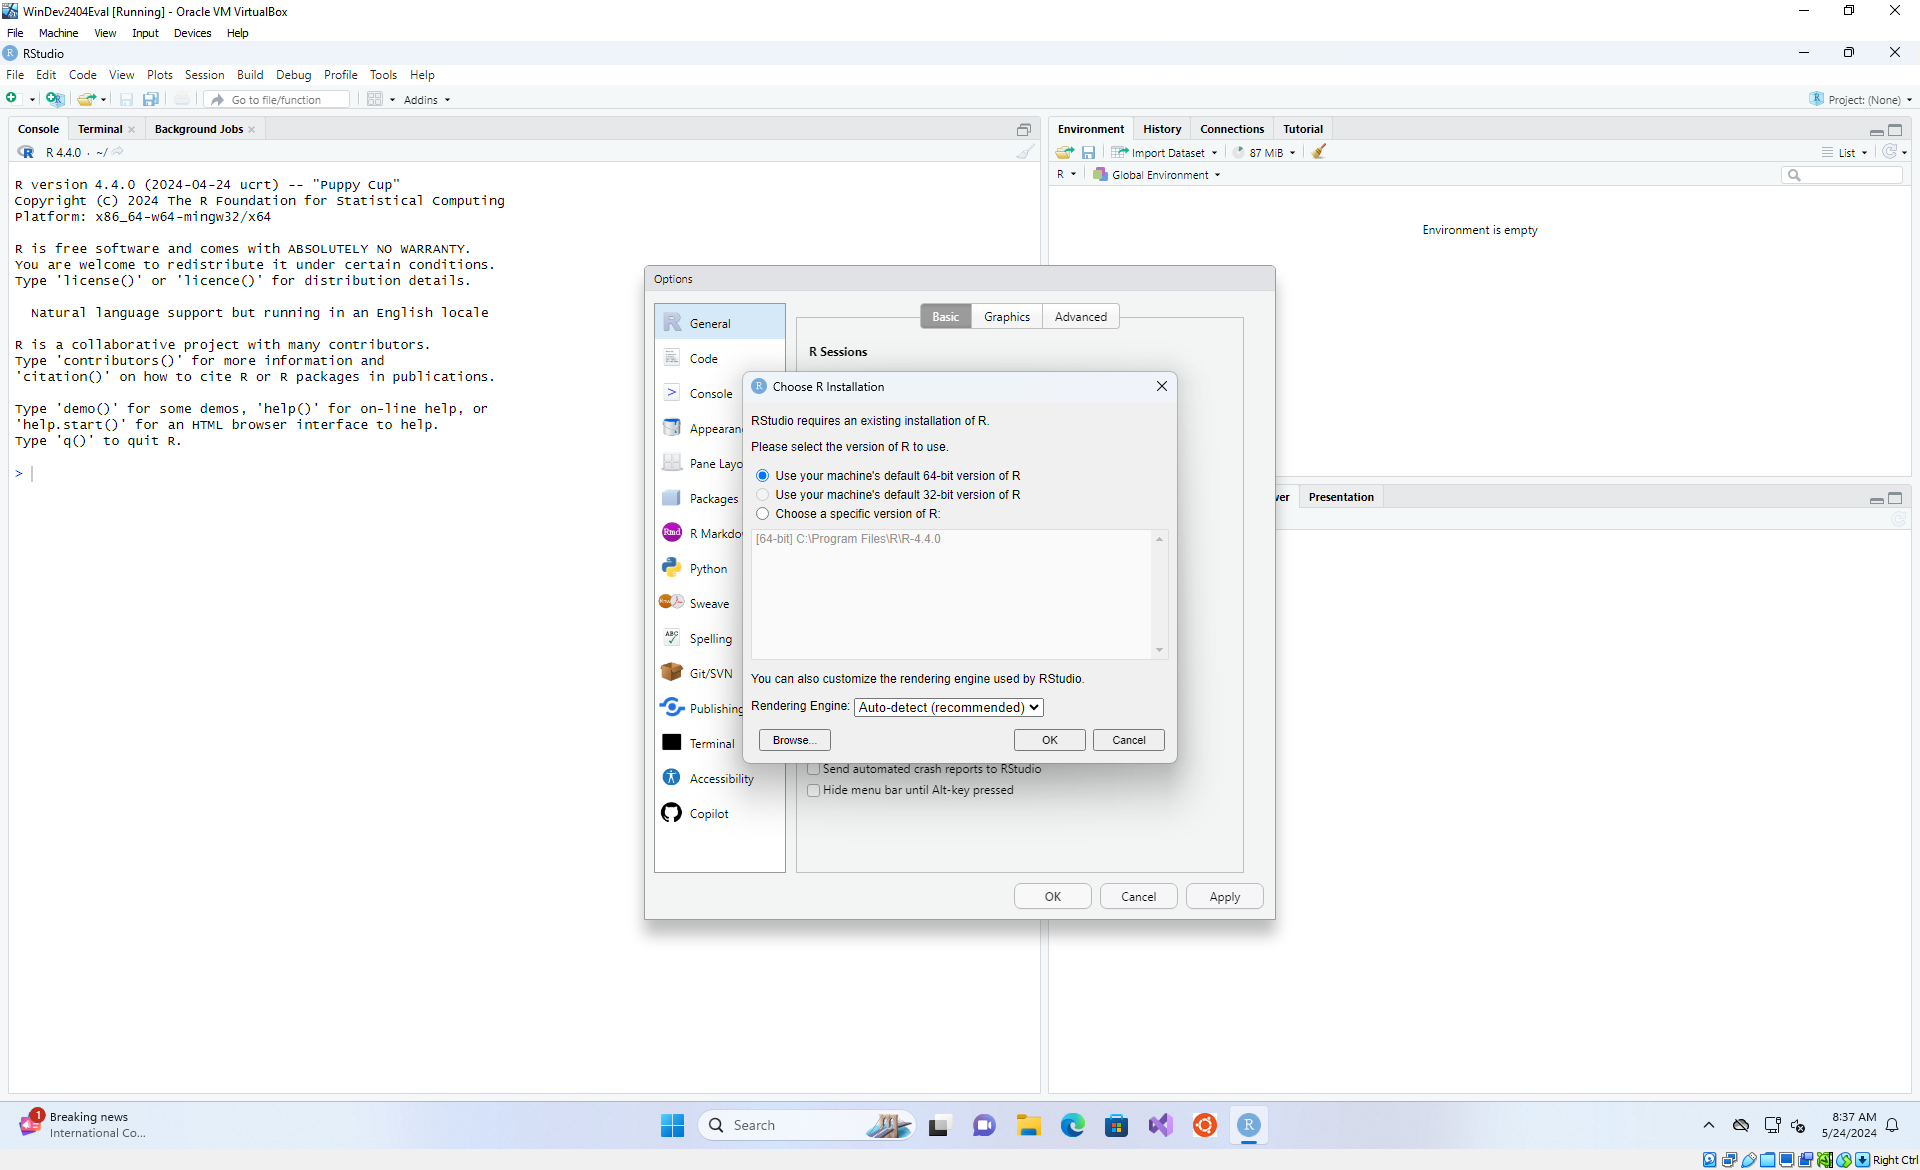Viewport: 1920px width, 1170px height.
Task: Open the Session menu in RStudio
Action: 204,75
